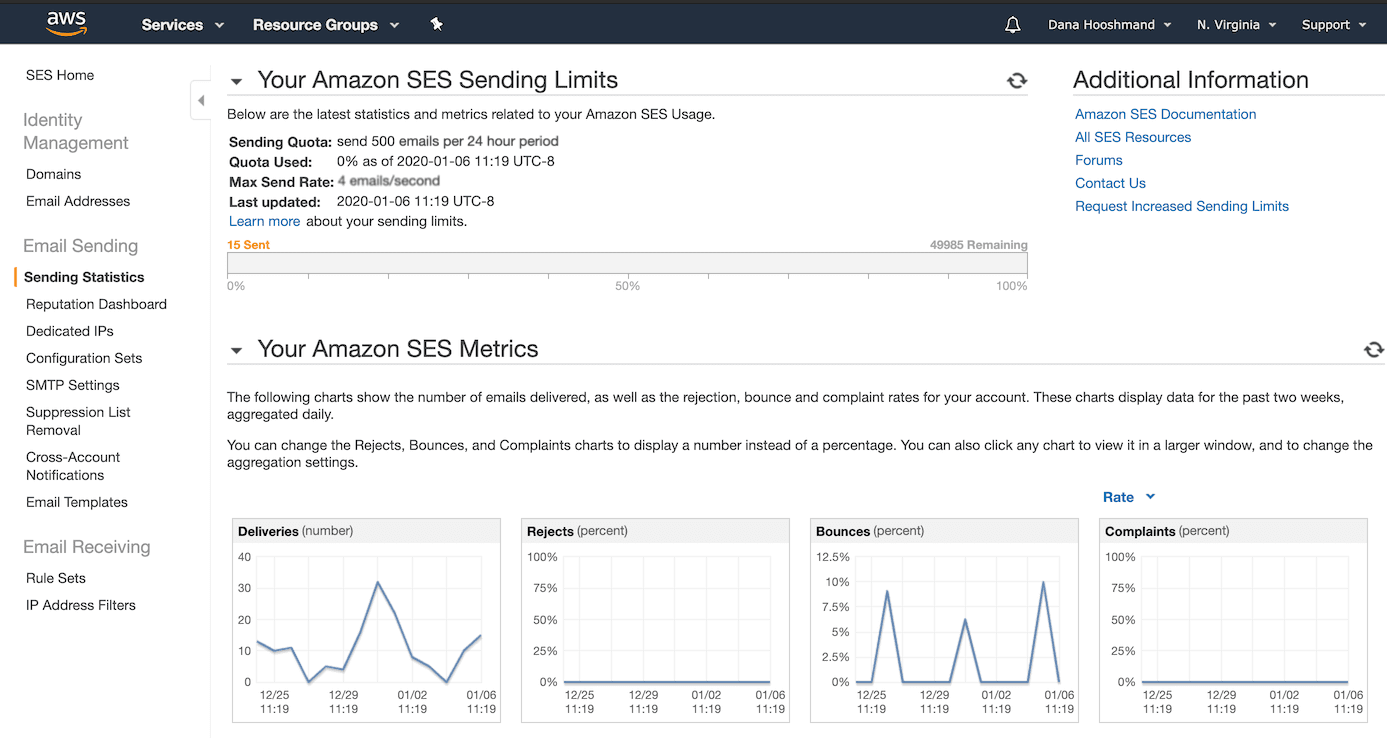Open Rule Sets under Email Receiving
Screen dimensions: 1387x738
(x=56, y=578)
